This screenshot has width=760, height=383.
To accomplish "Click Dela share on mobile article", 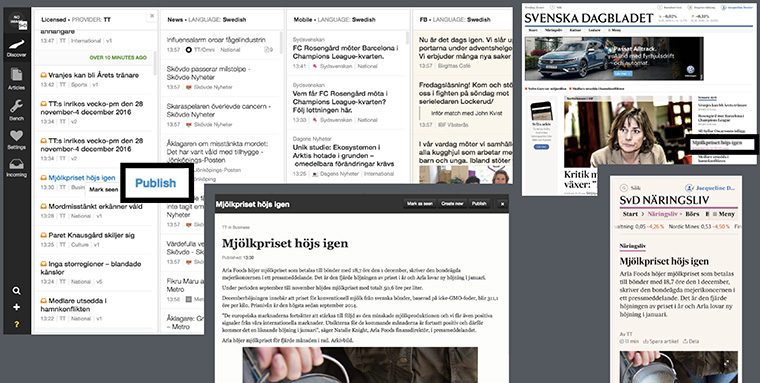I will click(690, 341).
